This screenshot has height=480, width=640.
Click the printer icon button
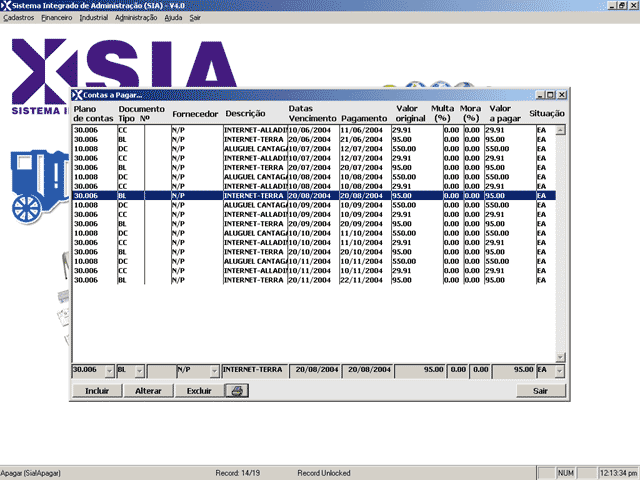point(236,391)
